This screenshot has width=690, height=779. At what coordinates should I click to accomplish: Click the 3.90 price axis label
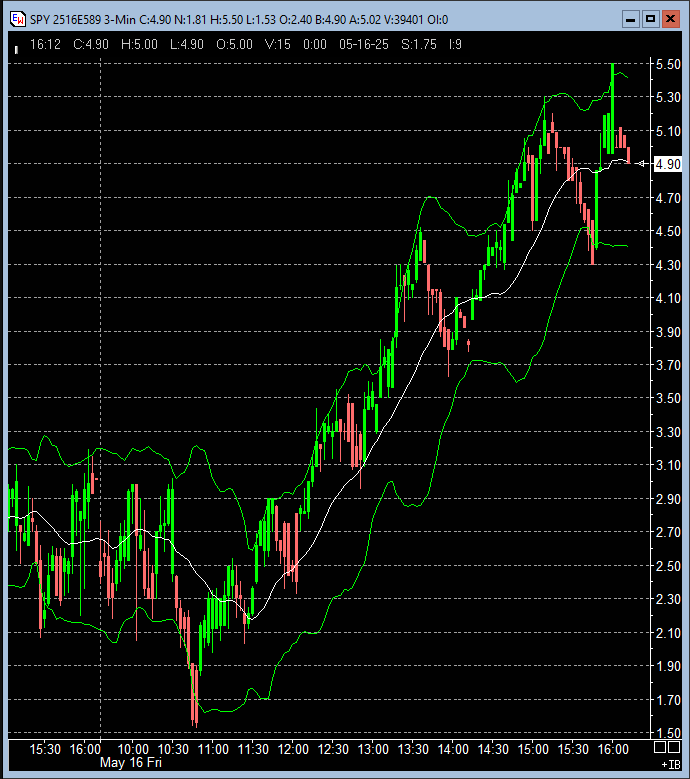pyautogui.click(x=668, y=332)
